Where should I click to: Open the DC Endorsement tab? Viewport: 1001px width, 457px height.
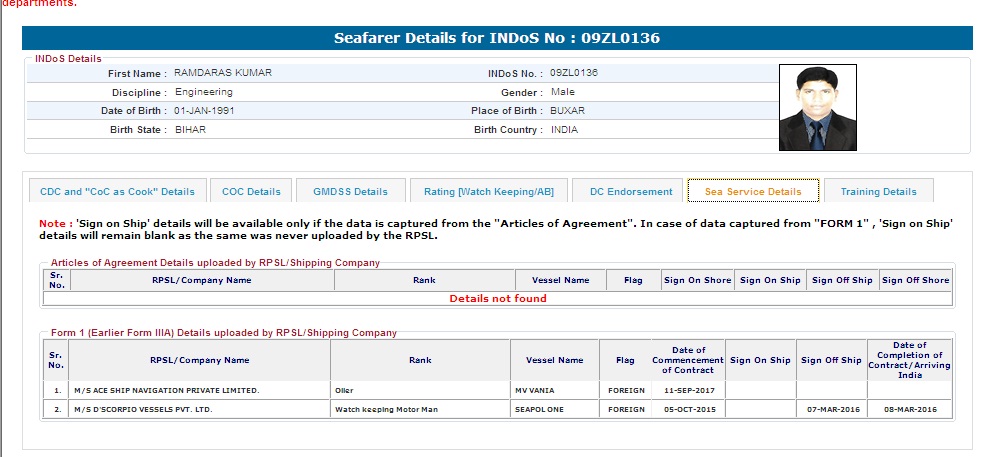(x=630, y=191)
